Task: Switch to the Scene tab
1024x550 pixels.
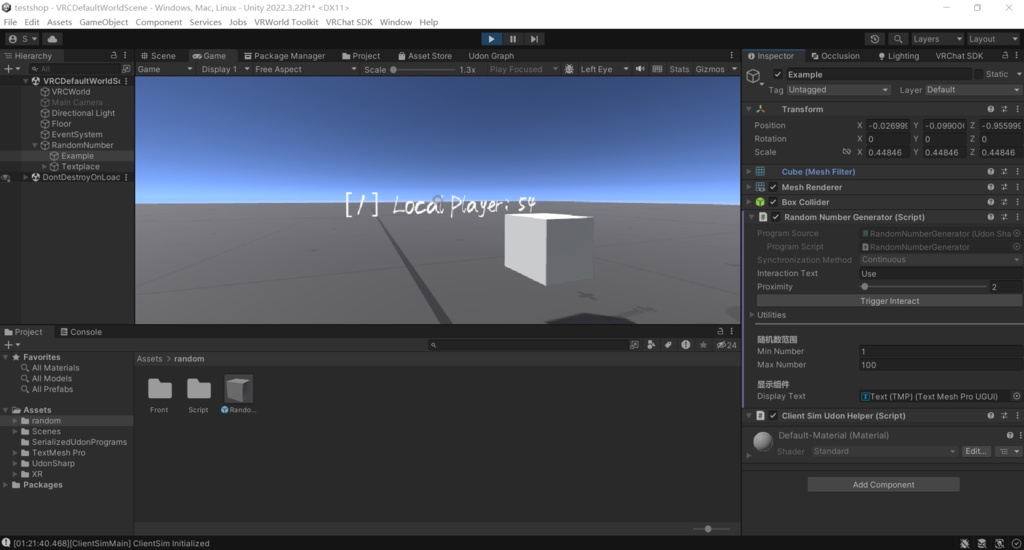Action: coord(158,56)
